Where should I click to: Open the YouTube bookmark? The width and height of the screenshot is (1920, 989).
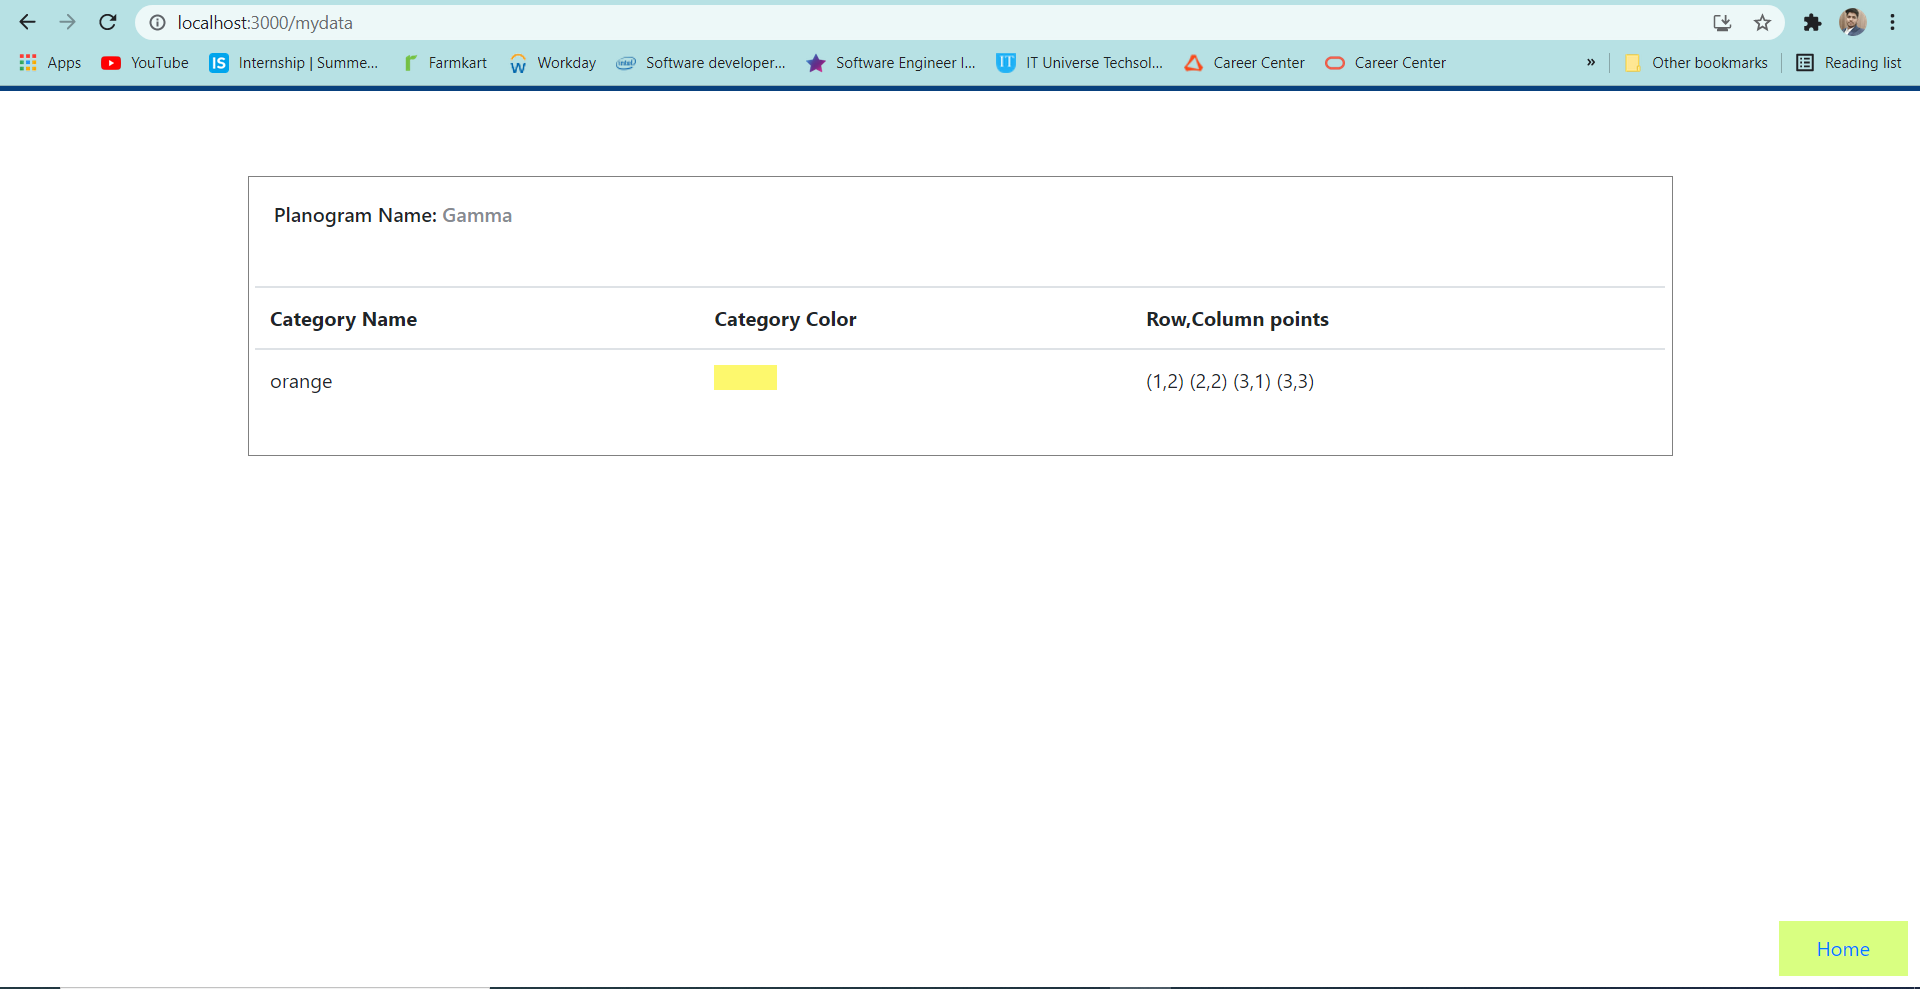pyautogui.click(x=145, y=63)
